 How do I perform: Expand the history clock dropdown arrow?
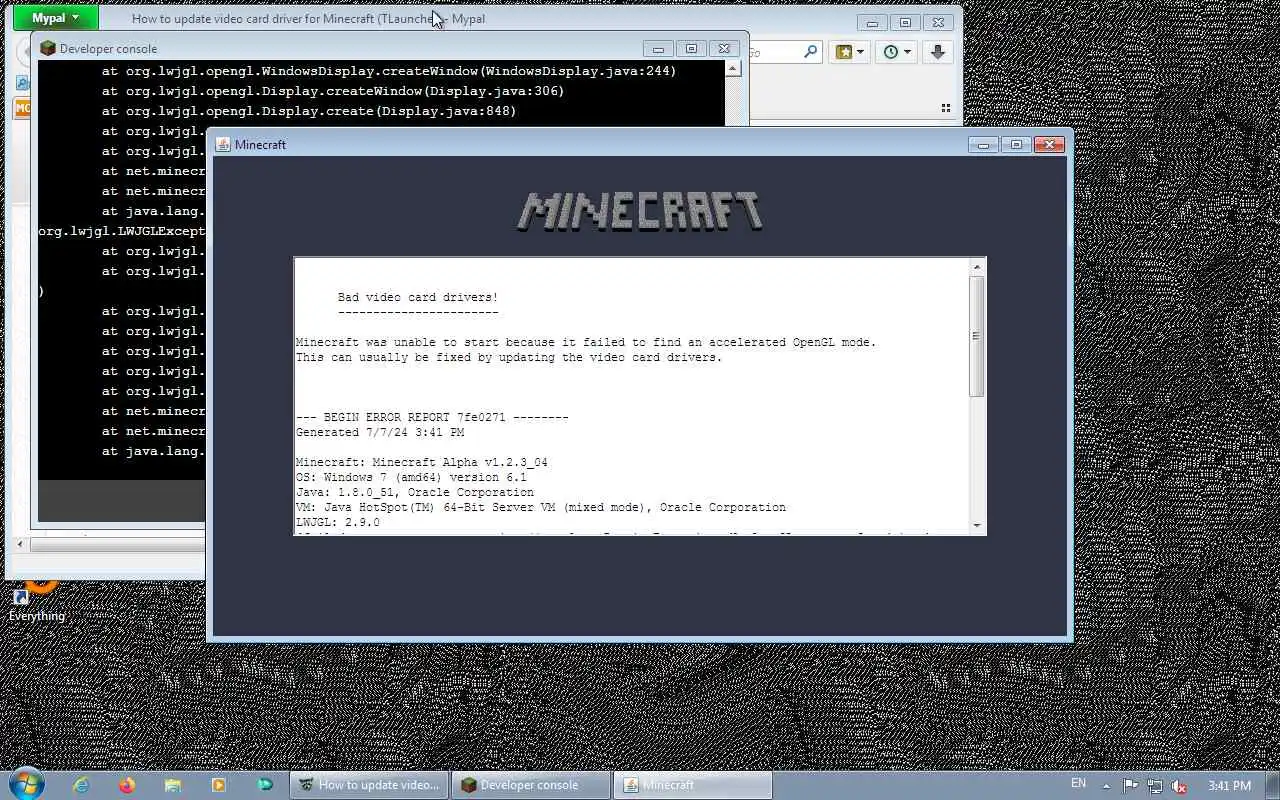[907, 52]
